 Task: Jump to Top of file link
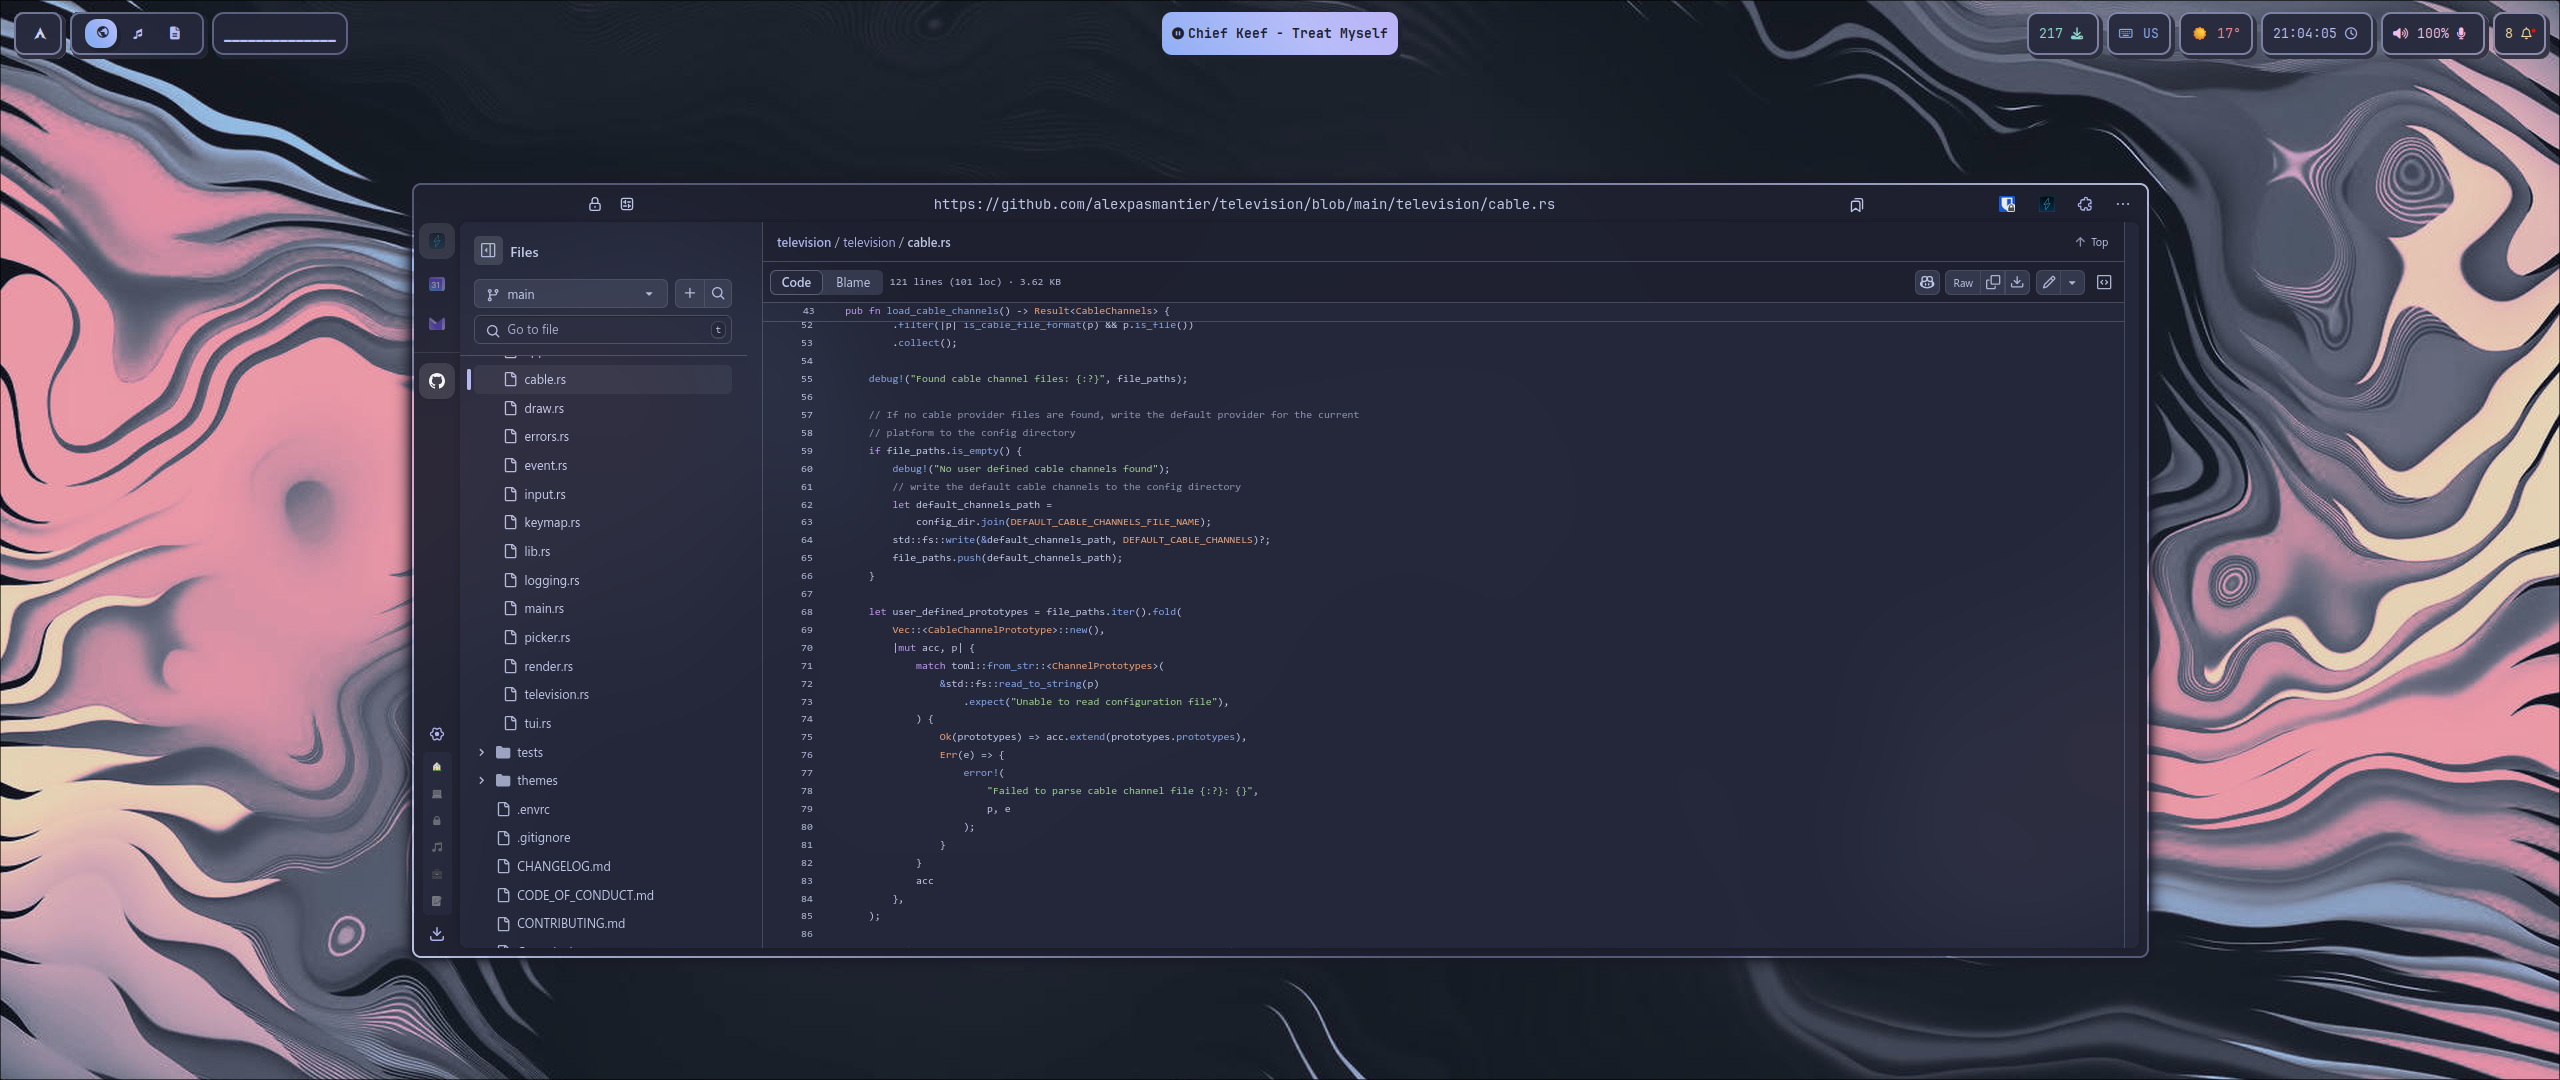pyautogui.click(x=2091, y=242)
